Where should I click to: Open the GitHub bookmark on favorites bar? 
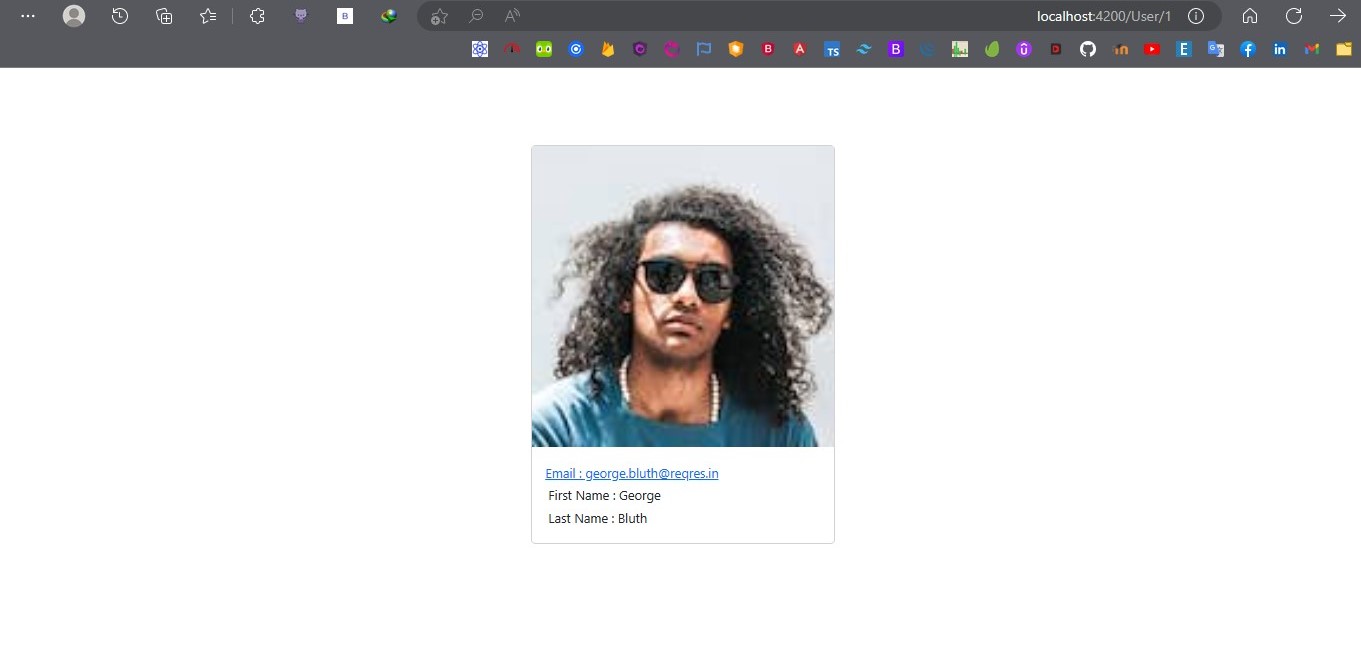coord(1087,48)
